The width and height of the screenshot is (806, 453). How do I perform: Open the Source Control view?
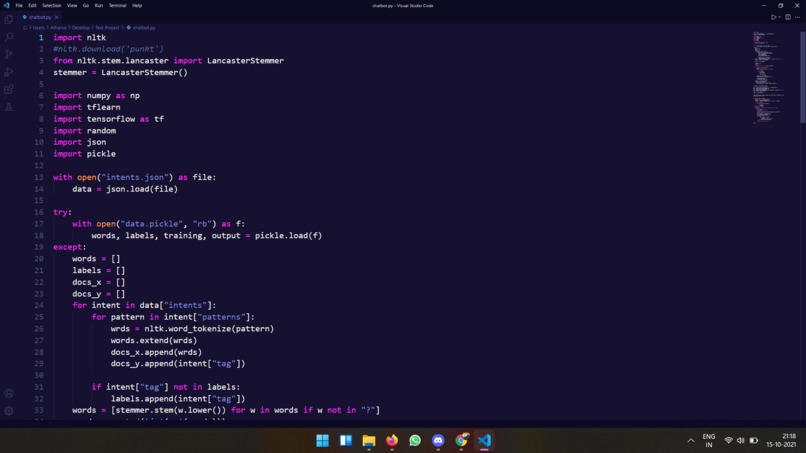click(9, 55)
